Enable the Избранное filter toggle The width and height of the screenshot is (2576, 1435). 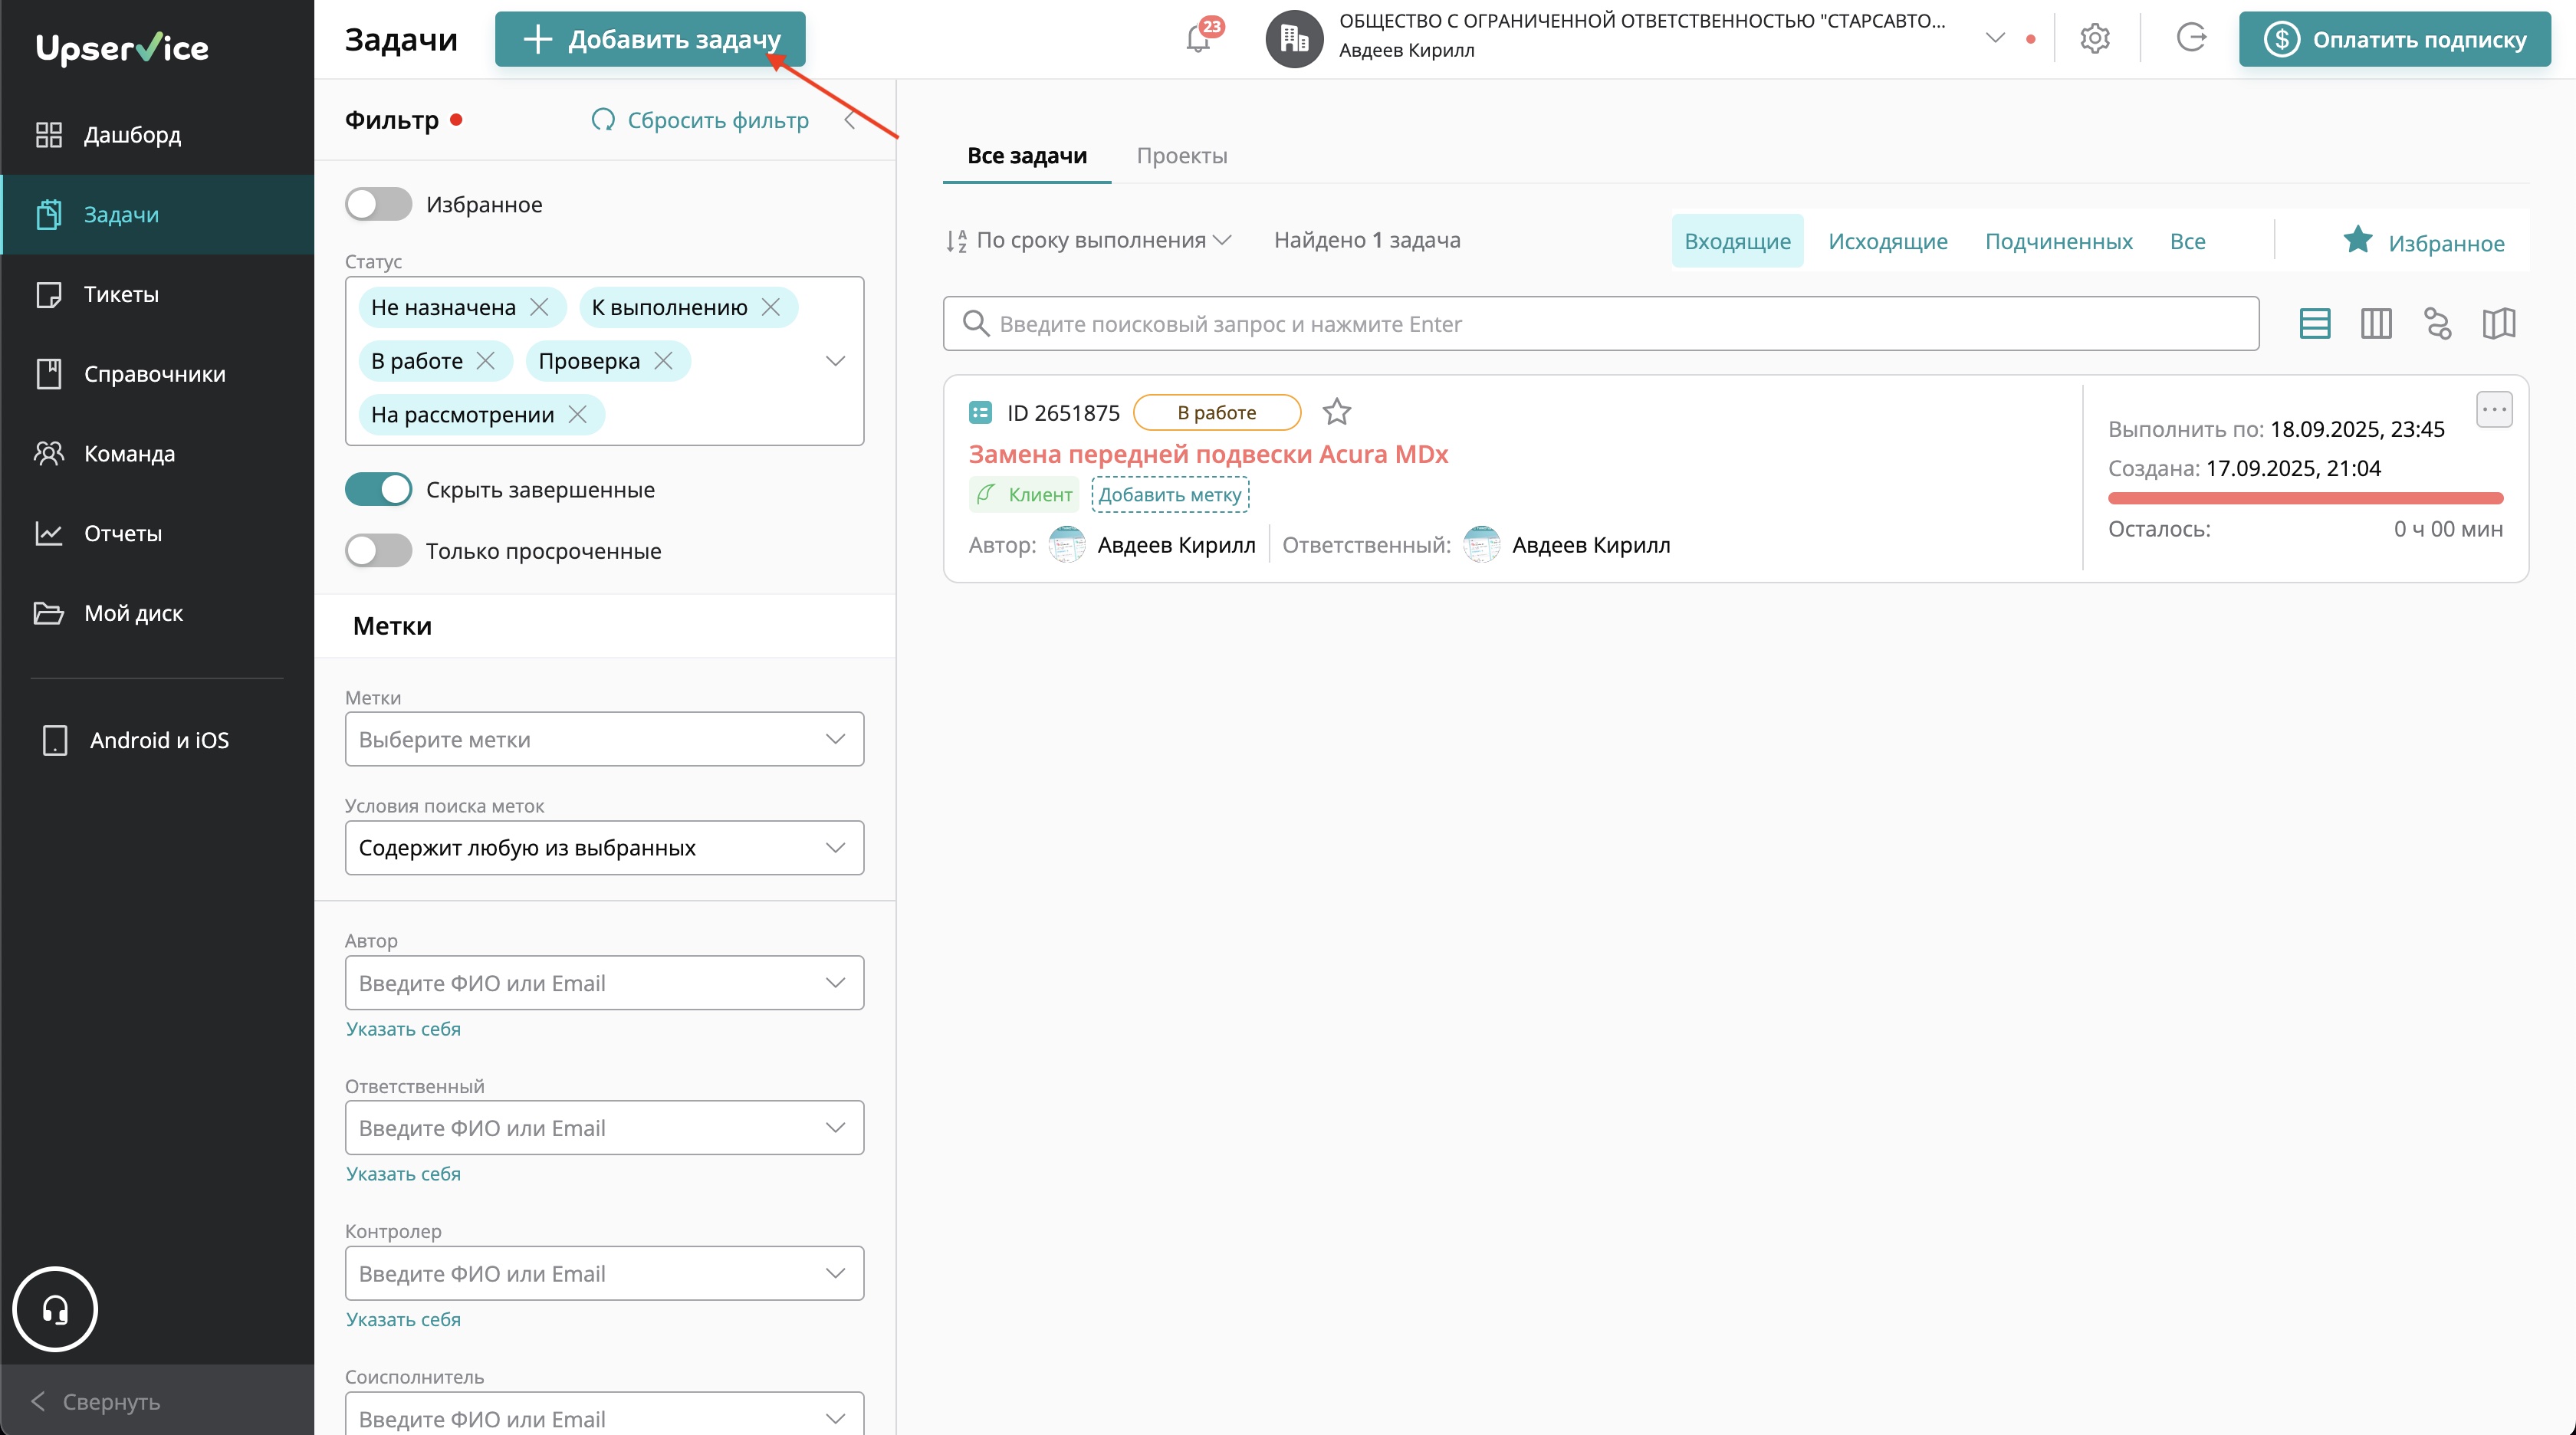coord(378,204)
